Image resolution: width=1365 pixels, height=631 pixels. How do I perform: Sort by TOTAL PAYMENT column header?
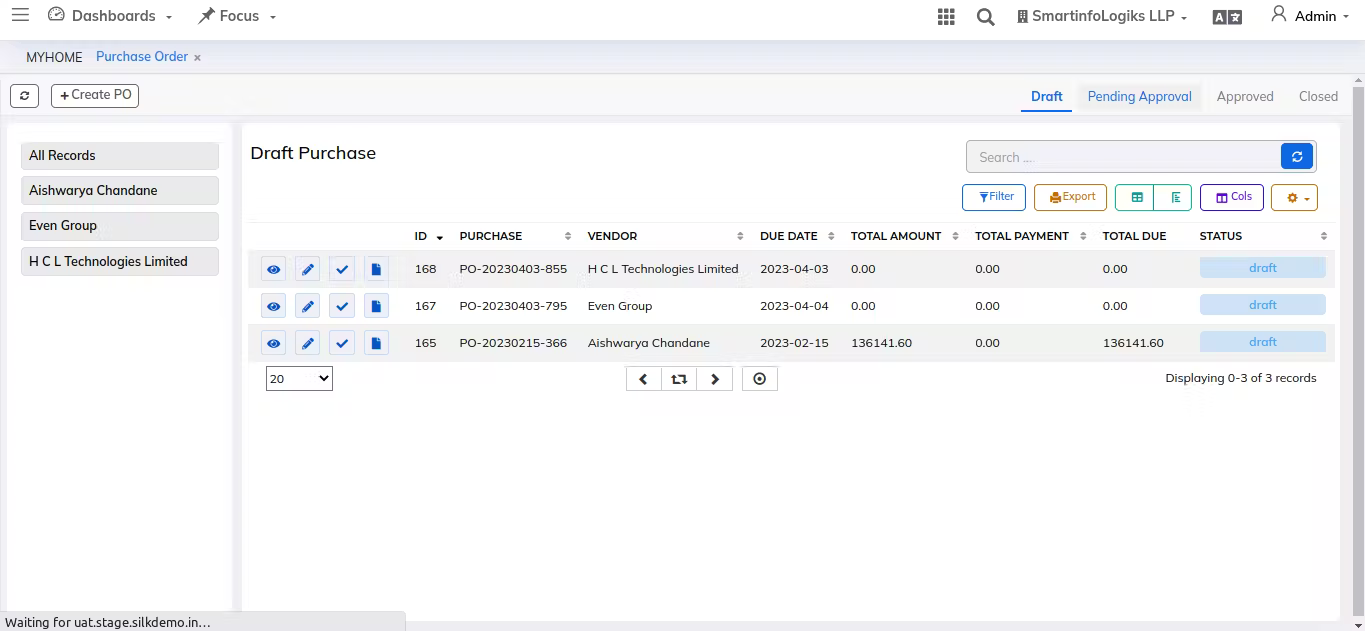click(1032, 236)
